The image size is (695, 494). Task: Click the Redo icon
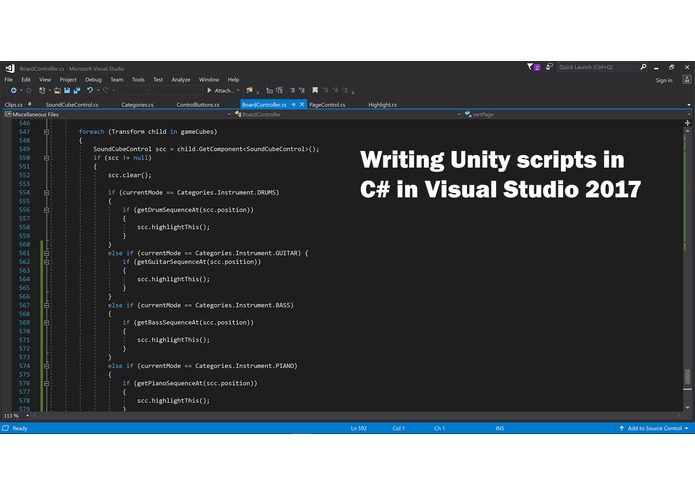point(105,90)
